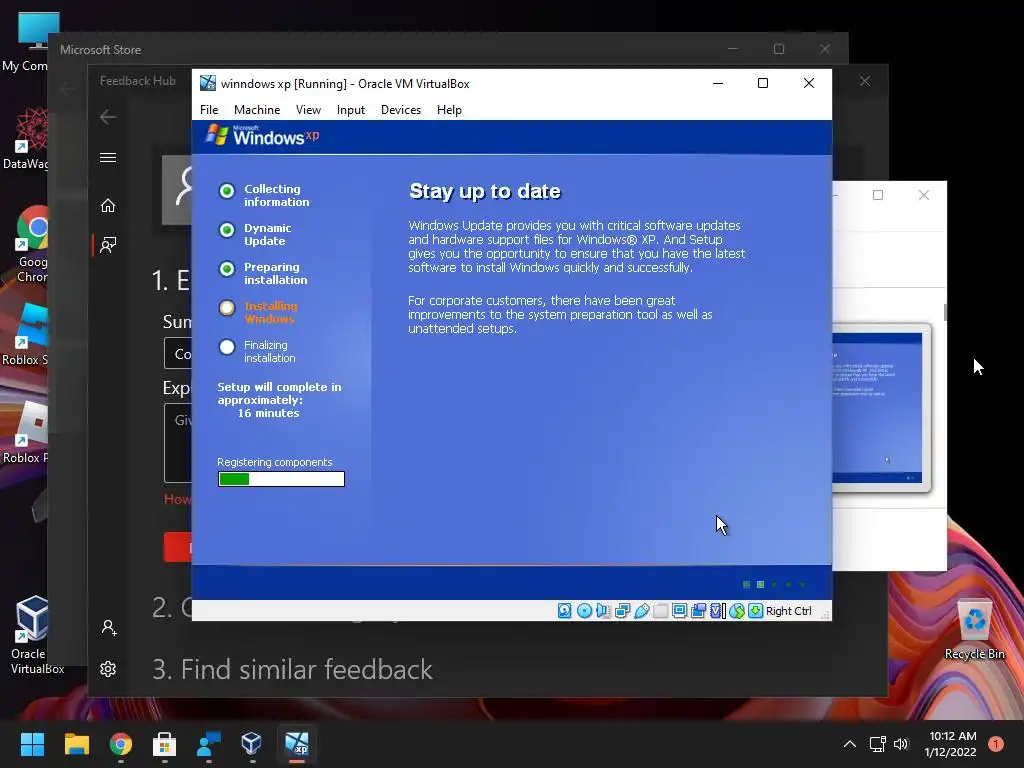Open Feedback Hub hamburger menu
This screenshot has width=1024, height=768.
(108, 157)
